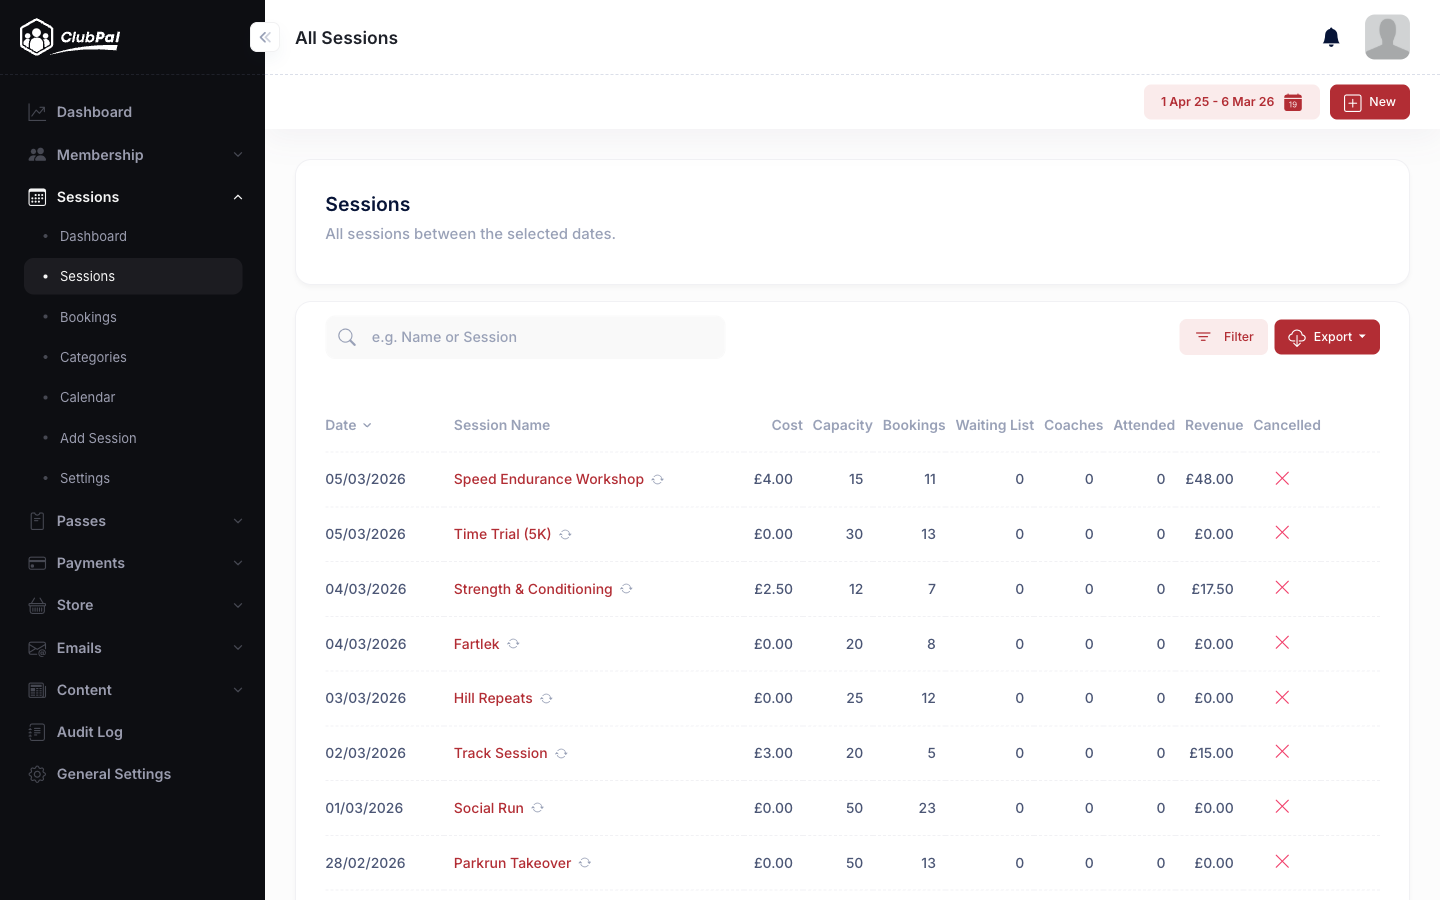The height and width of the screenshot is (900, 1440).
Task: Click the cancelled X mark for Track Session
Action: click(1282, 751)
